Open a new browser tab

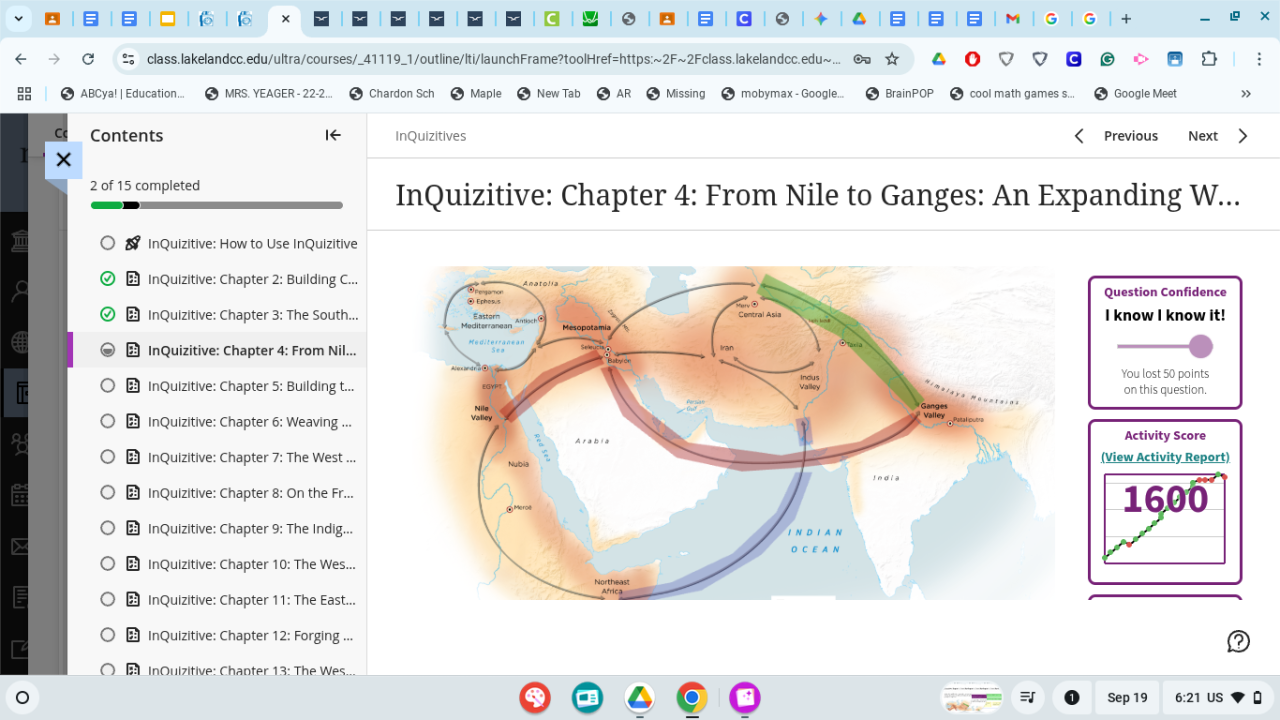point(1126,18)
